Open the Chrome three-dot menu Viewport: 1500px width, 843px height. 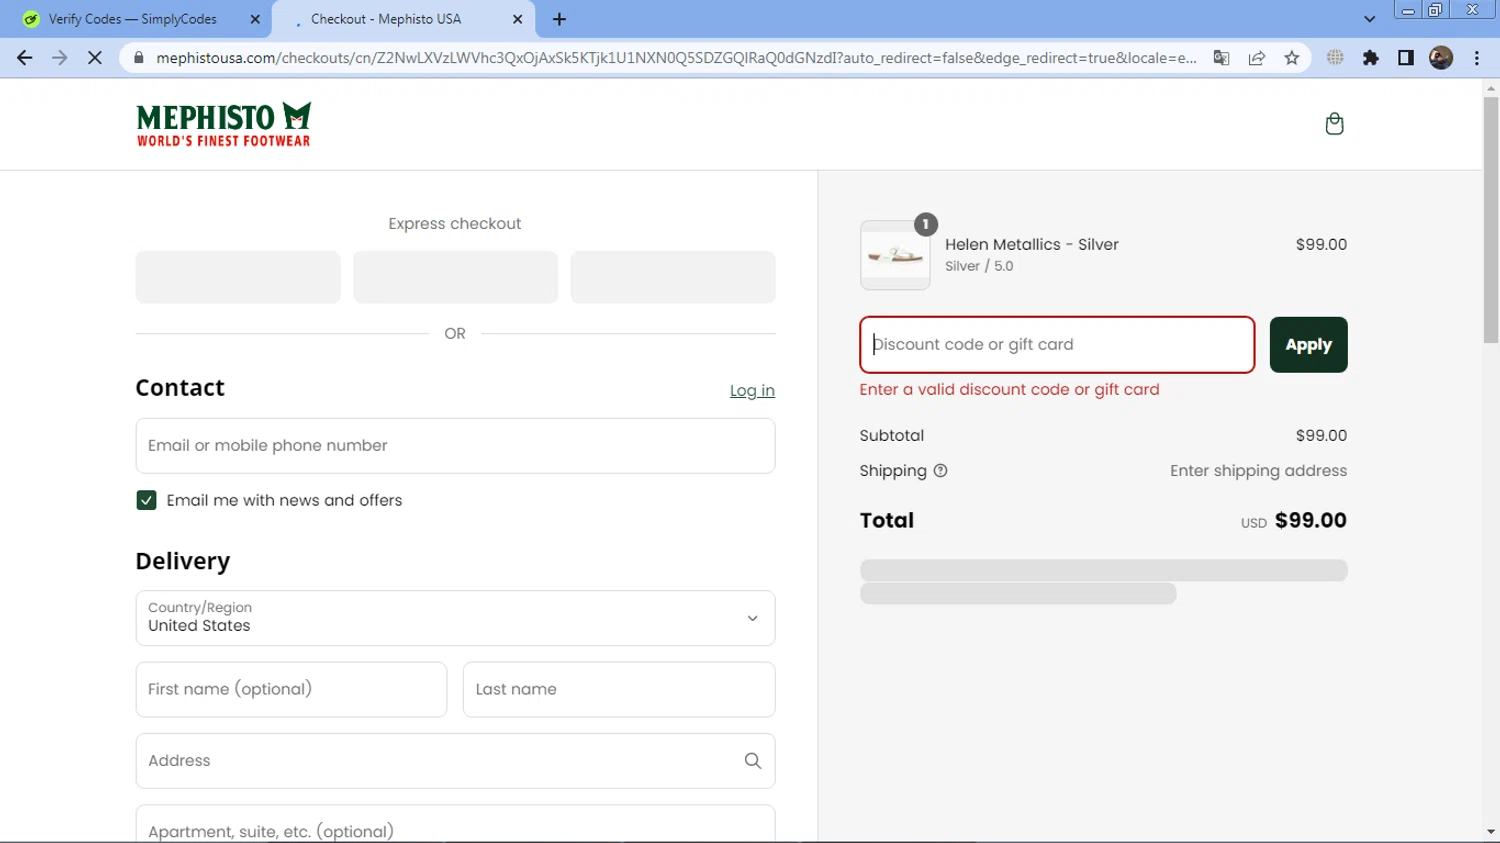point(1477,58)
